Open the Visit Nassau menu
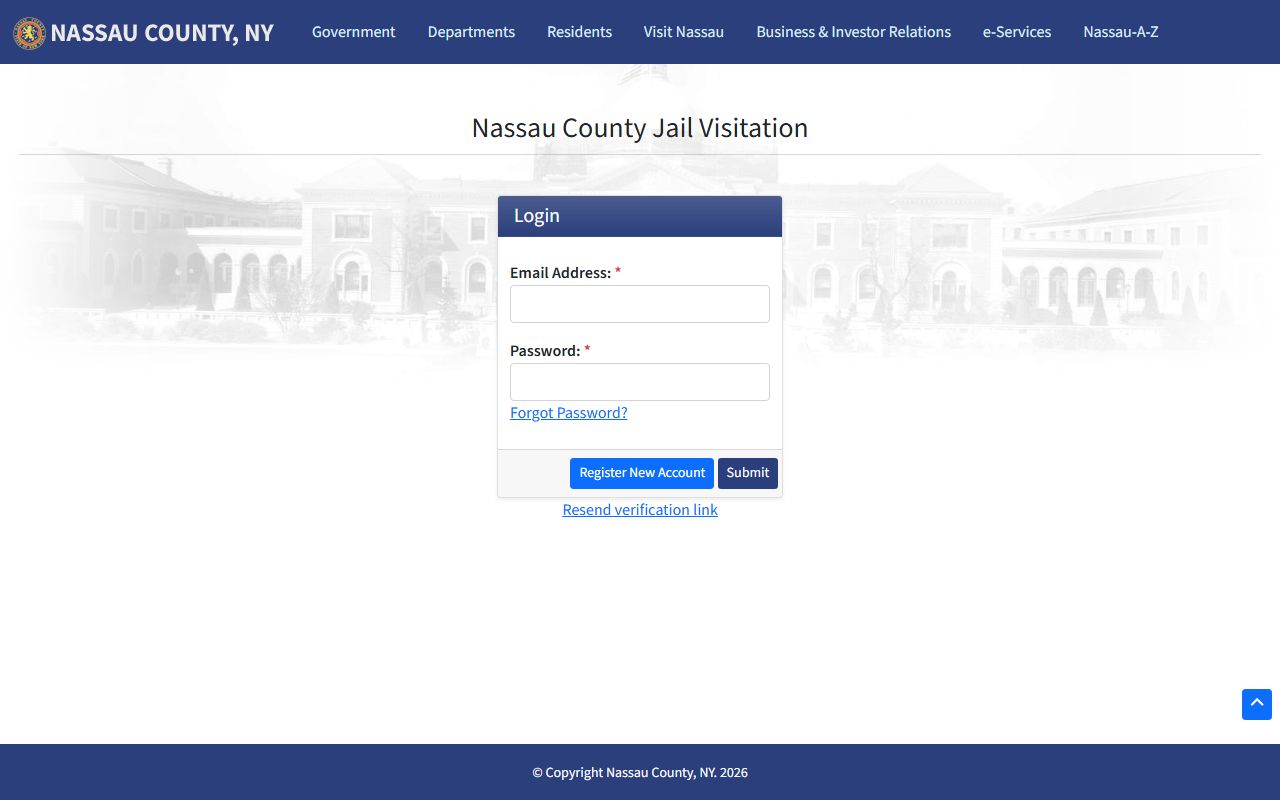Screen dimensions: 1280x800 click(684, 32)
